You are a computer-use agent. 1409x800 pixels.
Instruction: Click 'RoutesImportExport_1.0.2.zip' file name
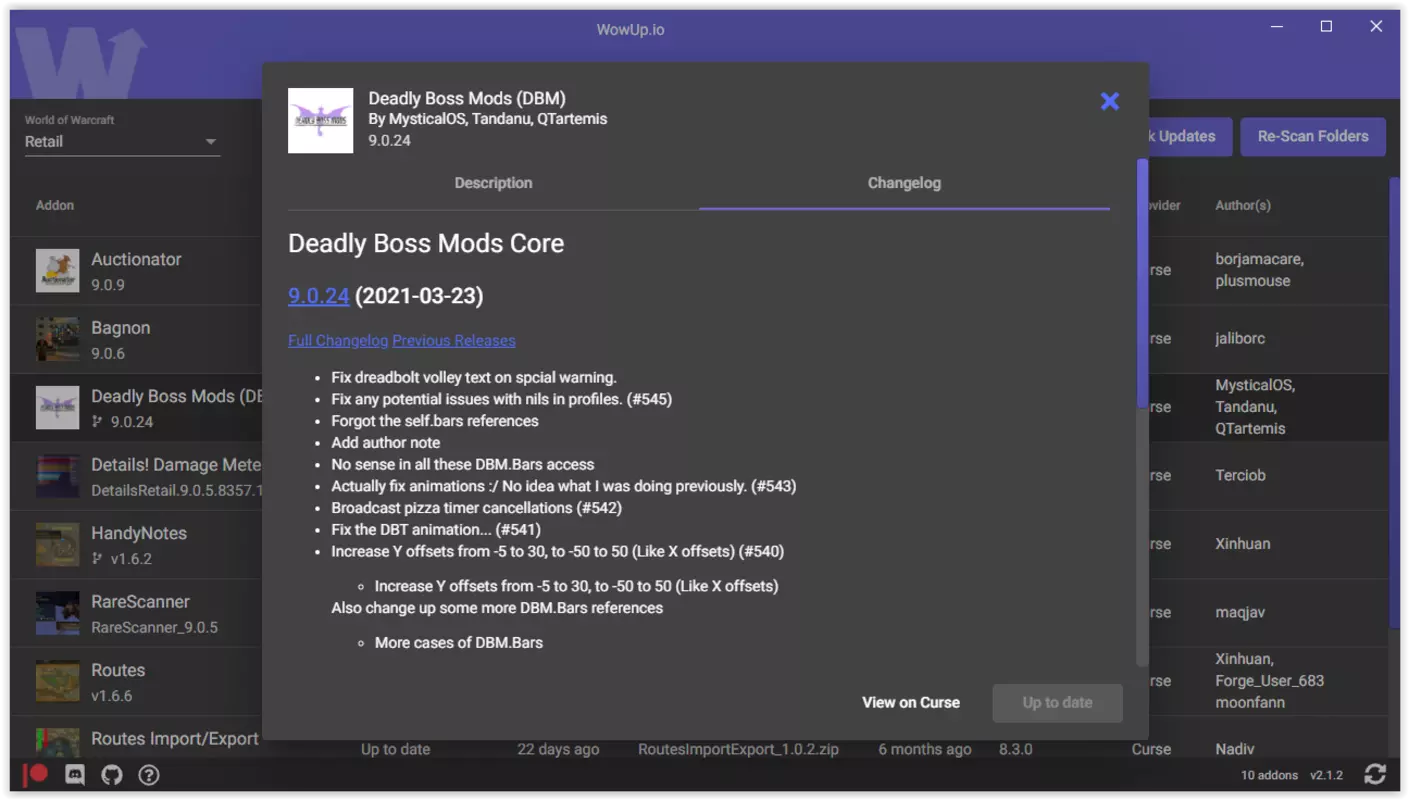[x=738, y=749]
